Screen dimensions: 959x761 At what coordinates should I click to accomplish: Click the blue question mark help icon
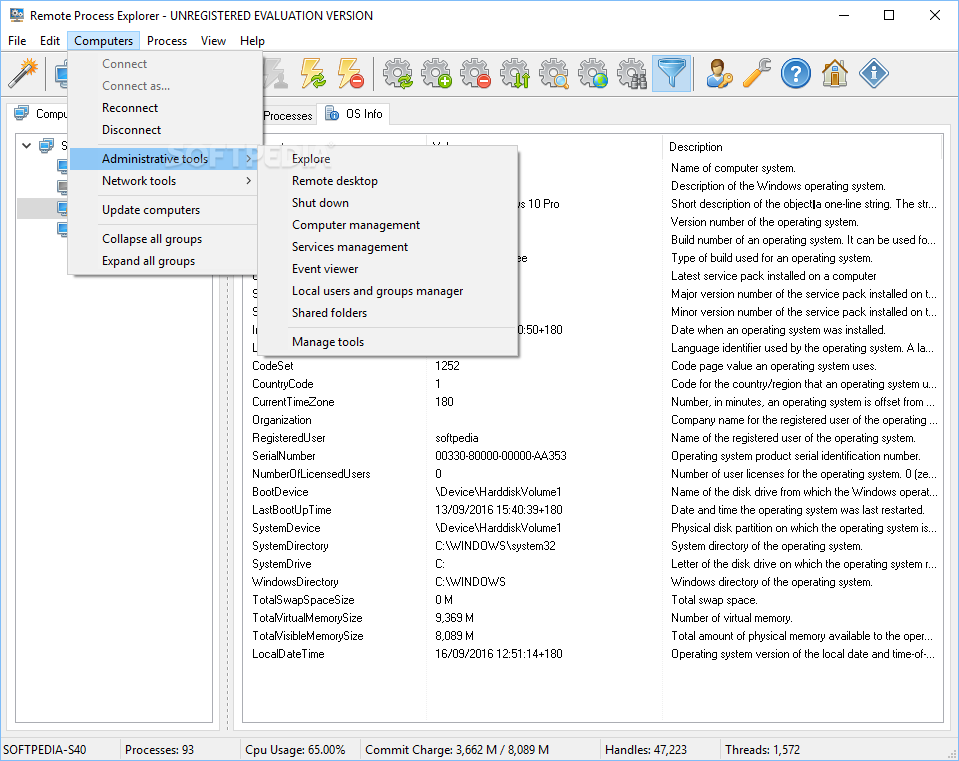796,73
